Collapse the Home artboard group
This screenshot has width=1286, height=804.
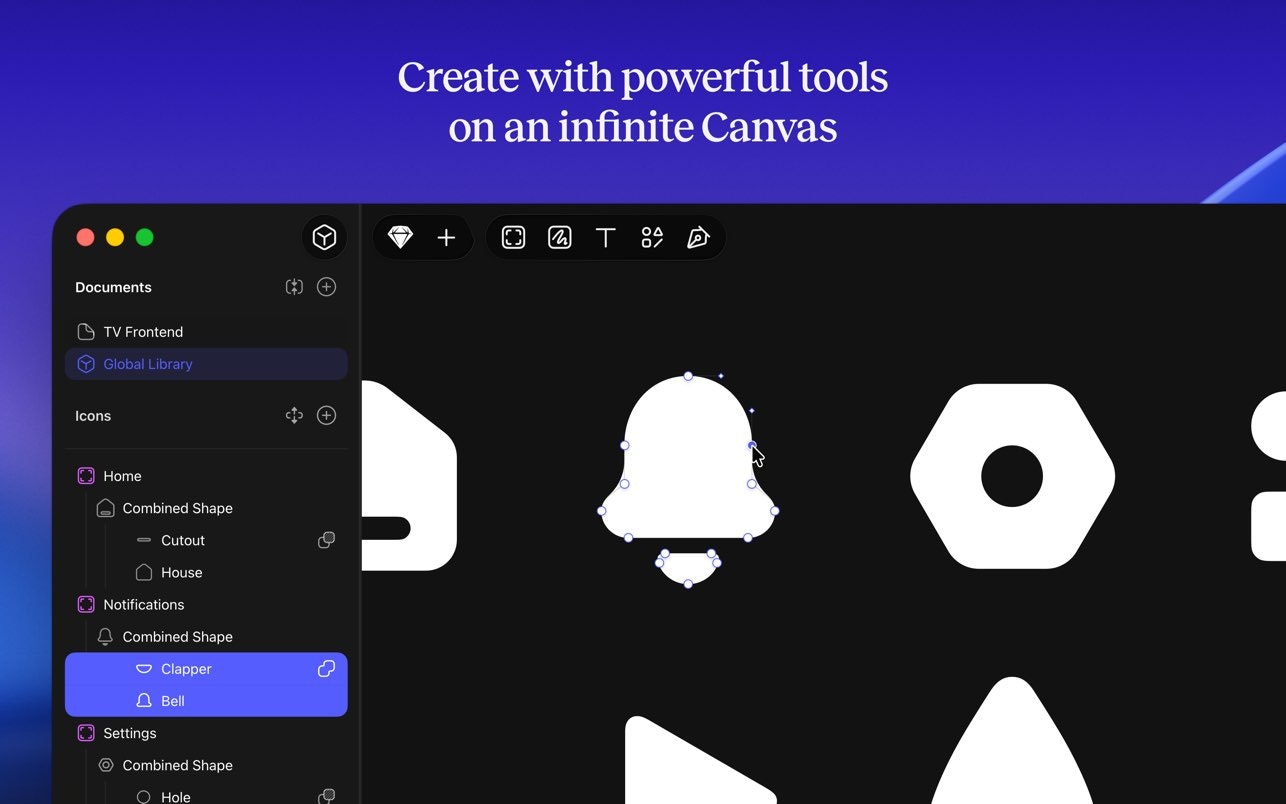coord(122,476)
